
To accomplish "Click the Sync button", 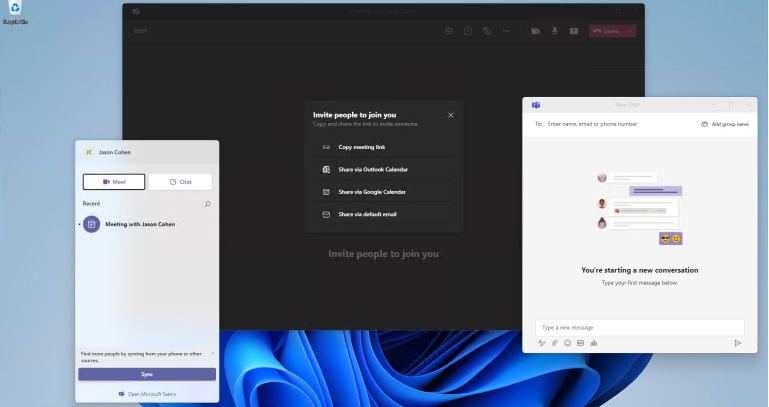I will point(147,374).
